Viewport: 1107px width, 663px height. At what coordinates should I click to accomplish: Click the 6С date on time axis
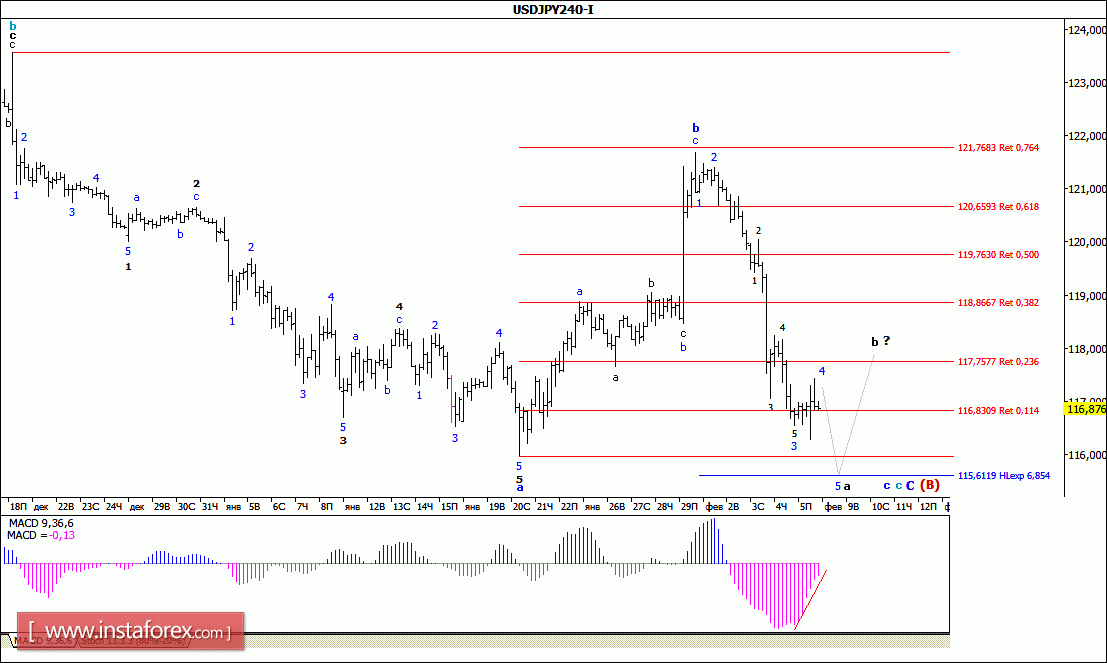click(279, 506)
